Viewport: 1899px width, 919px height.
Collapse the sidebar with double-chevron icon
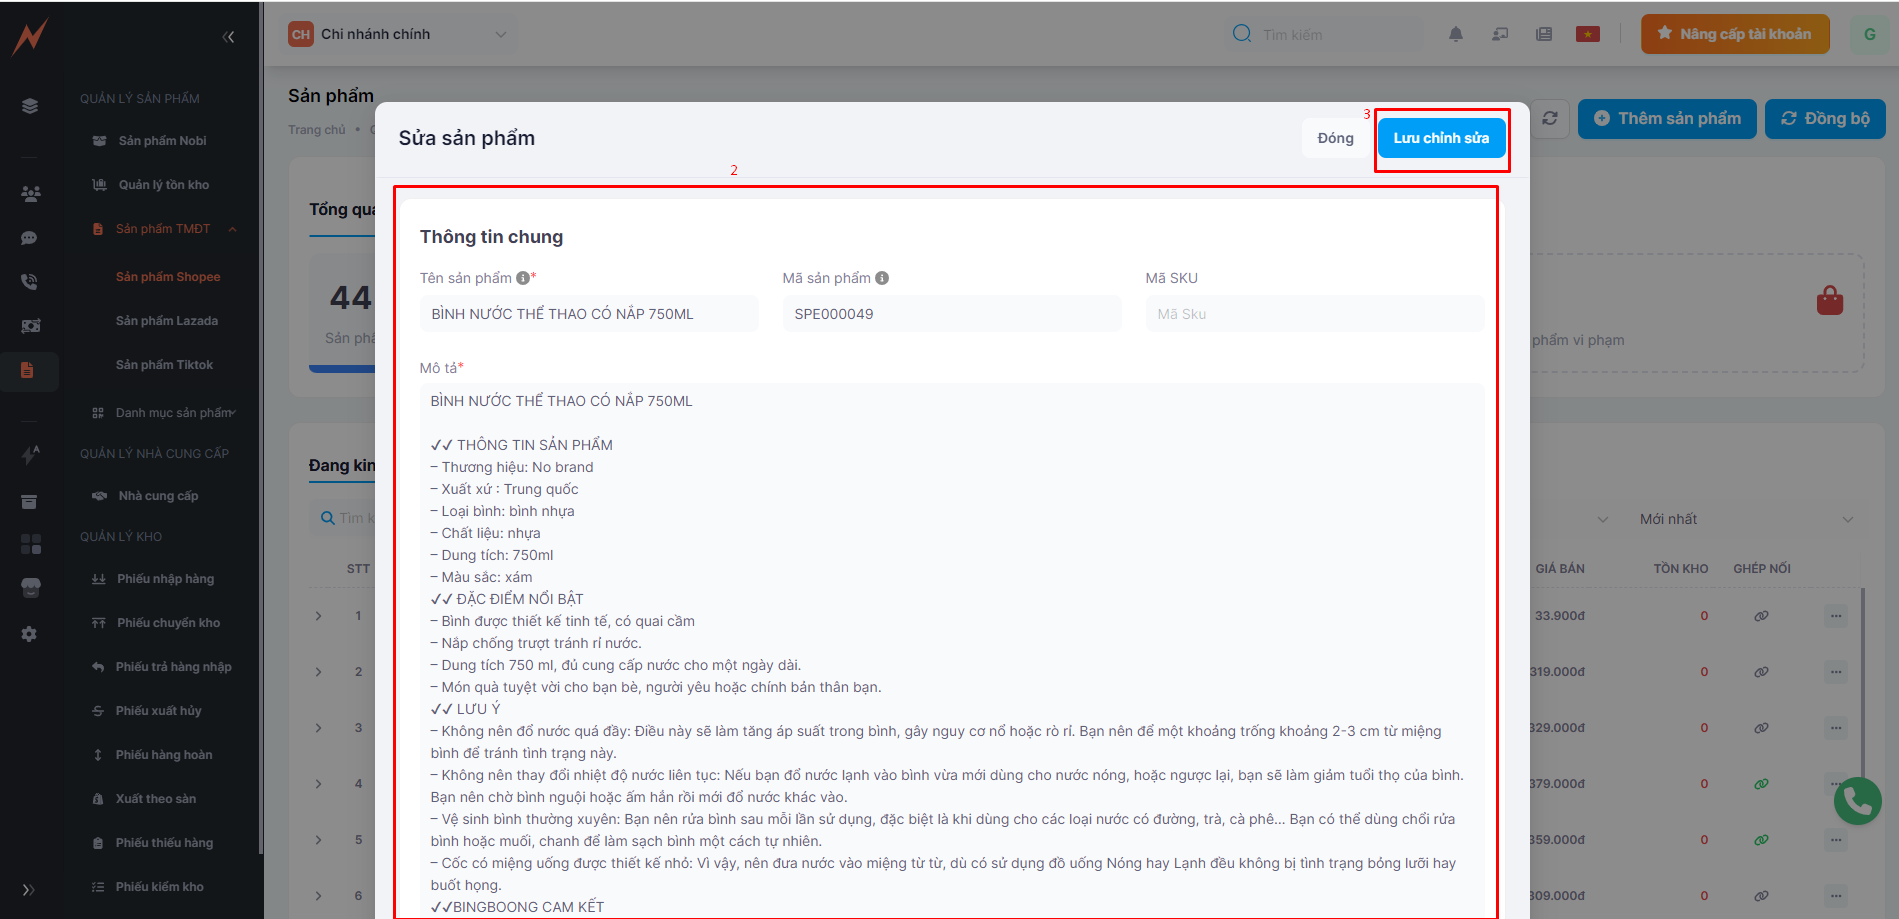tap(228, 37)
